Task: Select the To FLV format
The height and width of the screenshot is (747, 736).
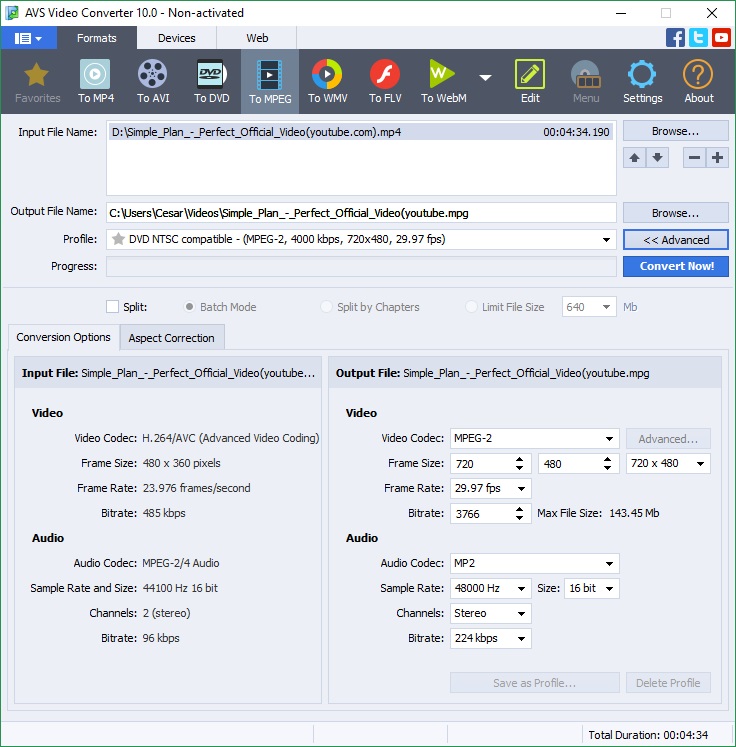Action: tap(385, 82)
